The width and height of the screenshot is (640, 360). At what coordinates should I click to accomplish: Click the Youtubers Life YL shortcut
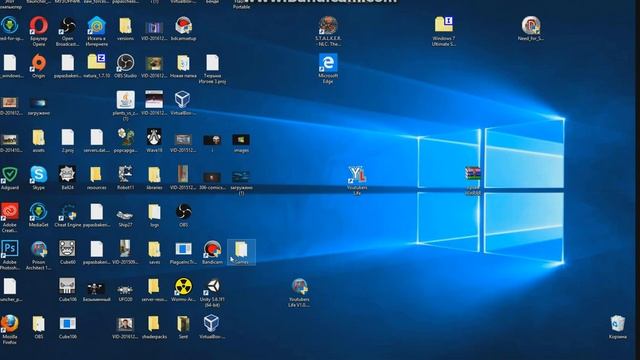coord(357,175)
